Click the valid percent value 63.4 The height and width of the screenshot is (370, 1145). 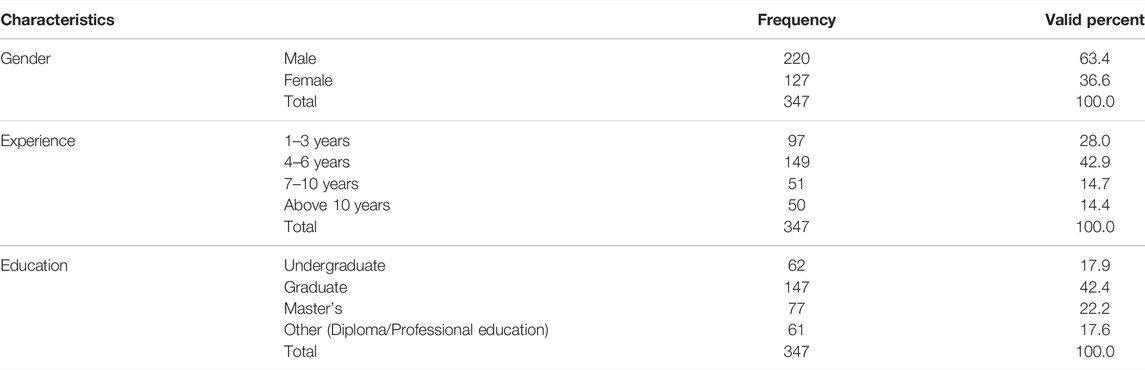[x=1100, y=58]
